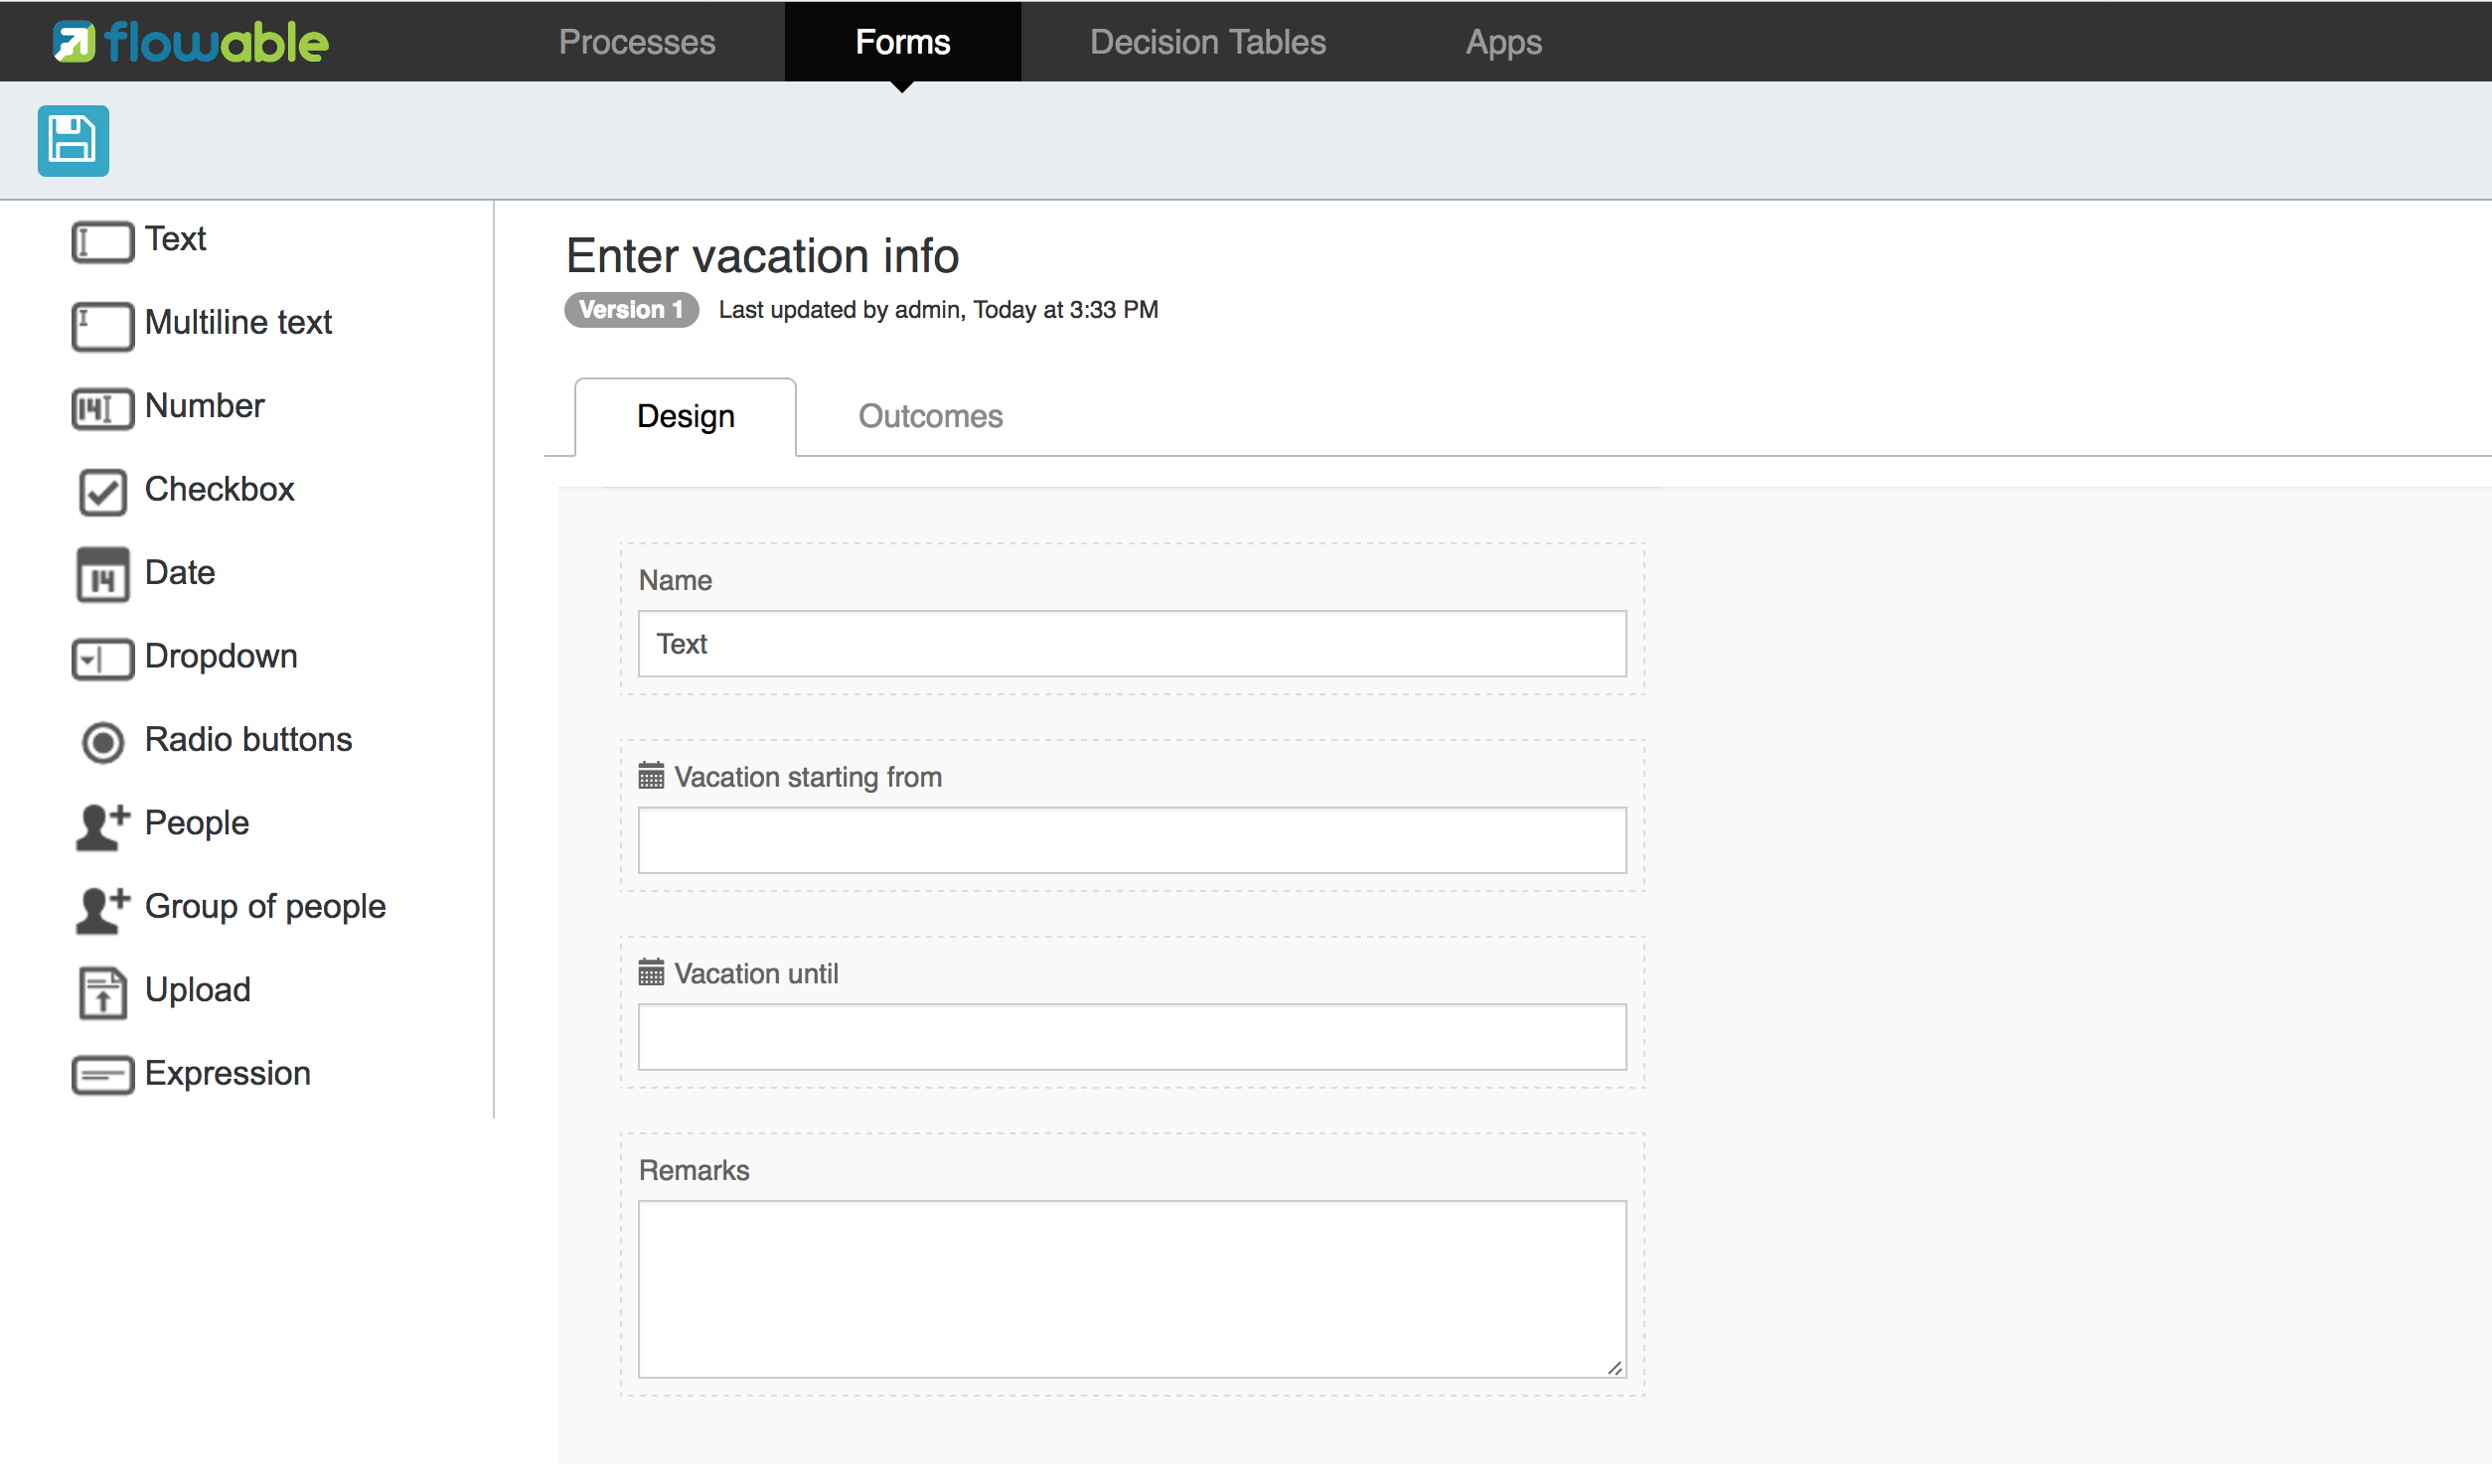Click the 'Radio buttons' palette label
2492x1484 pixels.
pos(248,739)
